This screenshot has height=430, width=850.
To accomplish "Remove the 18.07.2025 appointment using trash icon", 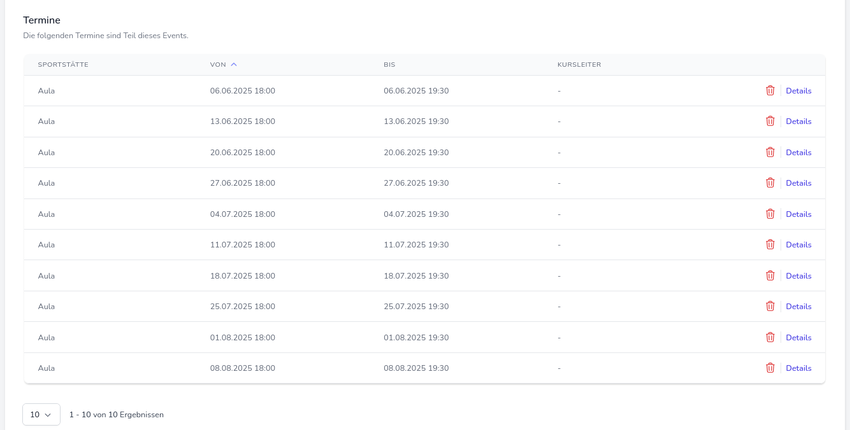I will coord(770,276).
